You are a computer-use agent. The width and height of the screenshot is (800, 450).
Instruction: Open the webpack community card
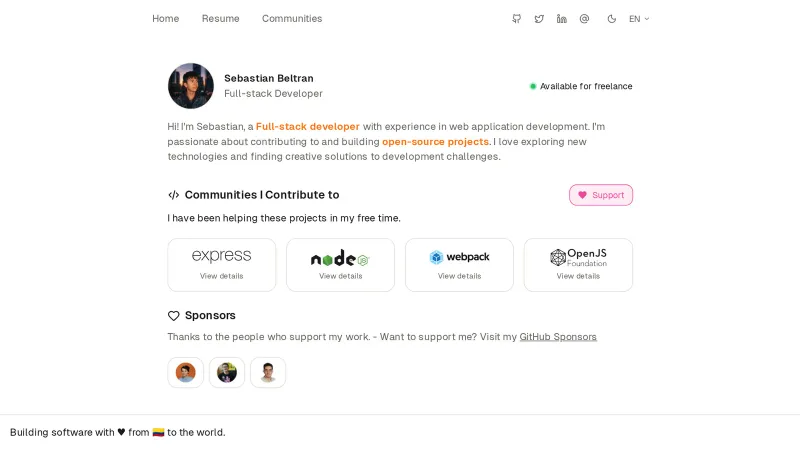(x=459, y=265)
